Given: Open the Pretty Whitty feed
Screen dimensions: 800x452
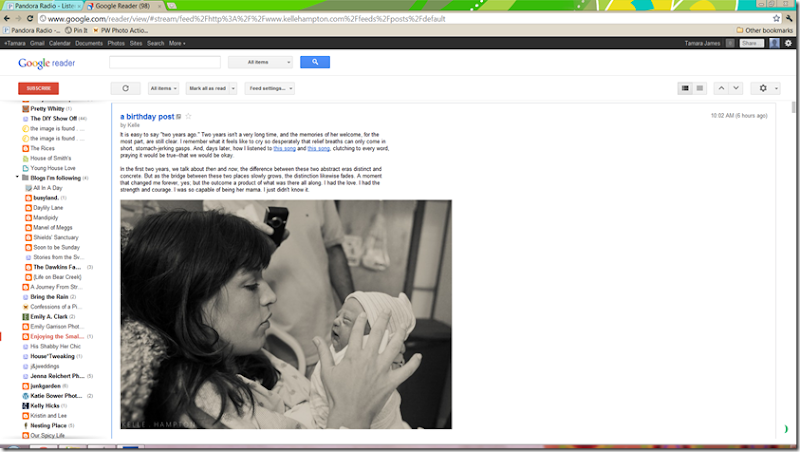Looking at the screenshot, I should point(47,109).
